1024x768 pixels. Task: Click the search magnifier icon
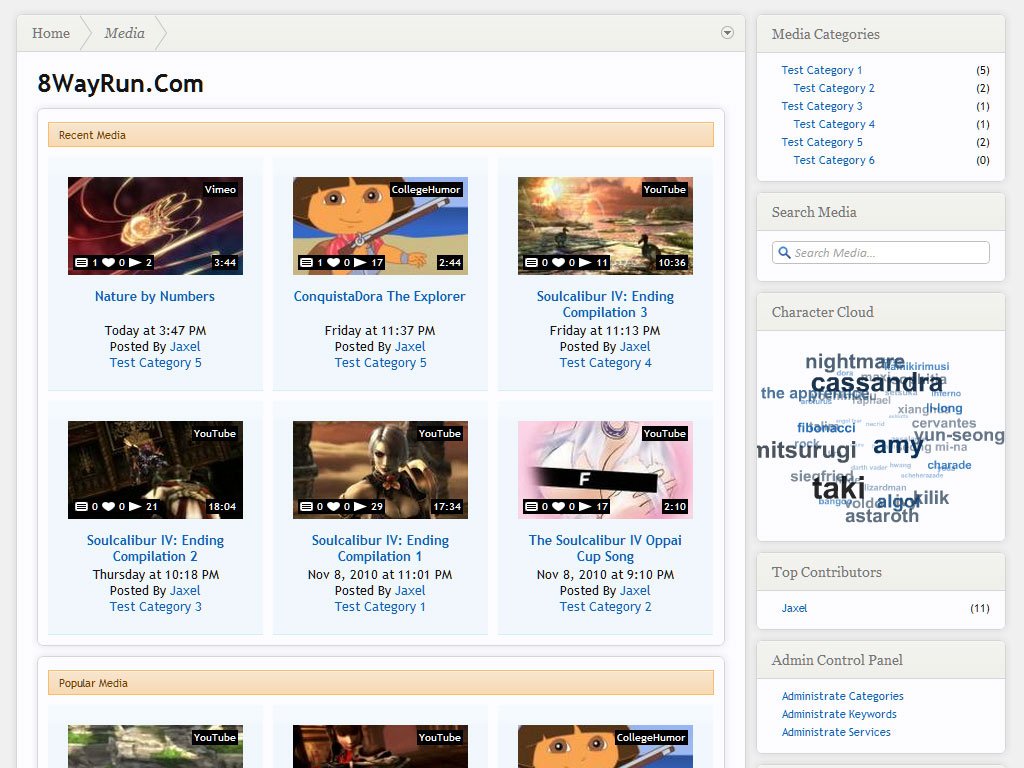pos(784,252)
